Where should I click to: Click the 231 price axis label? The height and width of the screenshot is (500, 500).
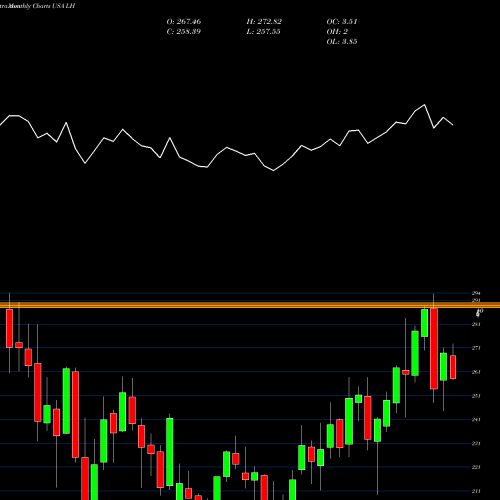476,444
